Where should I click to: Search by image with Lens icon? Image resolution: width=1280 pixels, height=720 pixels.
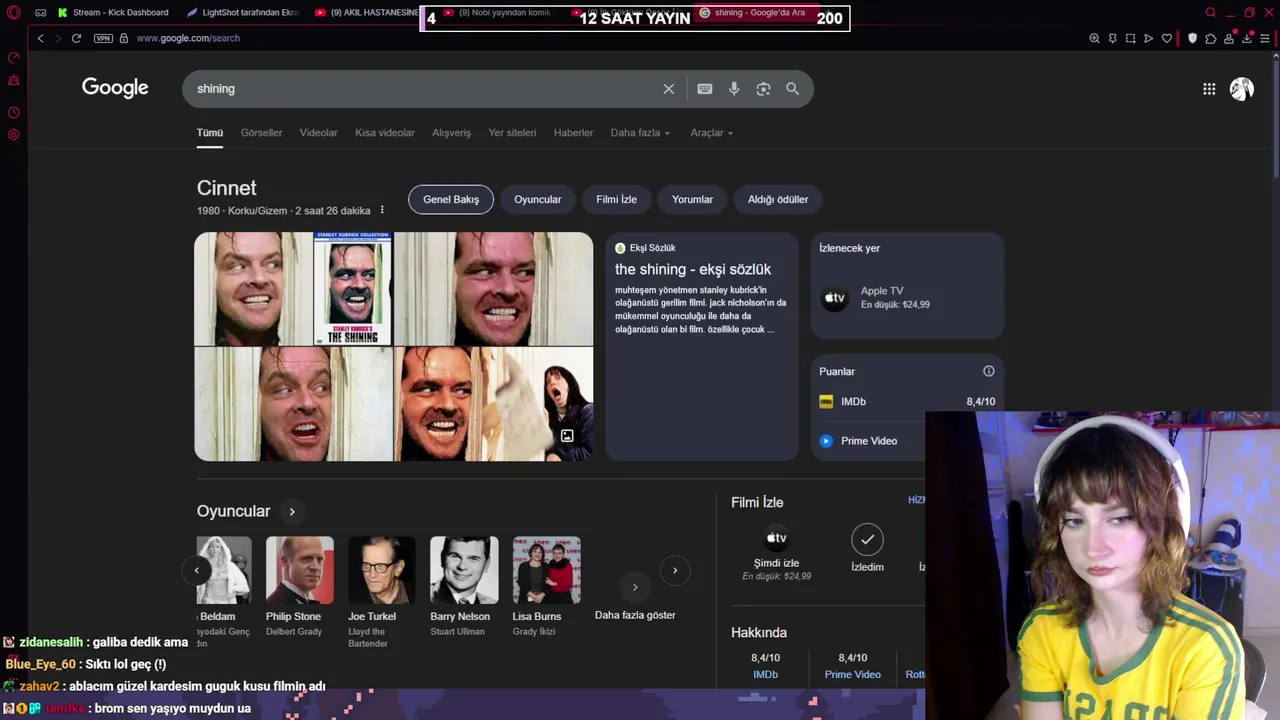(763, 89)
